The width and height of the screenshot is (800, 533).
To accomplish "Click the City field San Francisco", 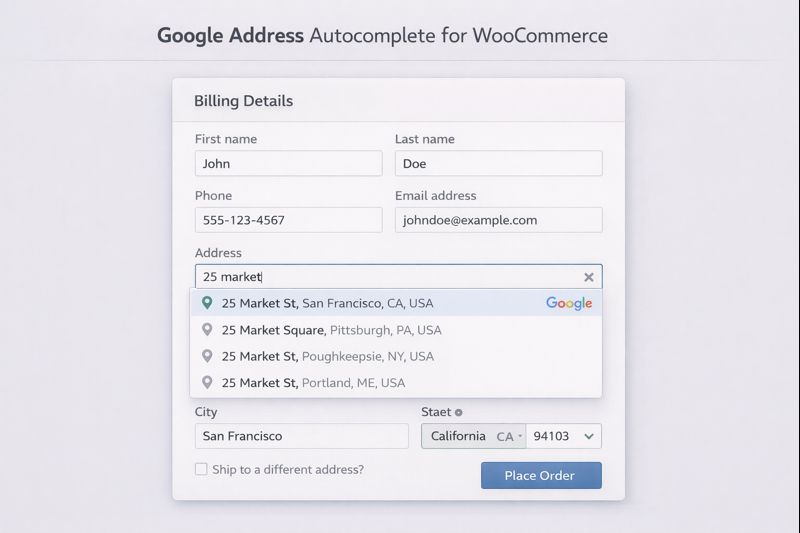I will [302, 436].
